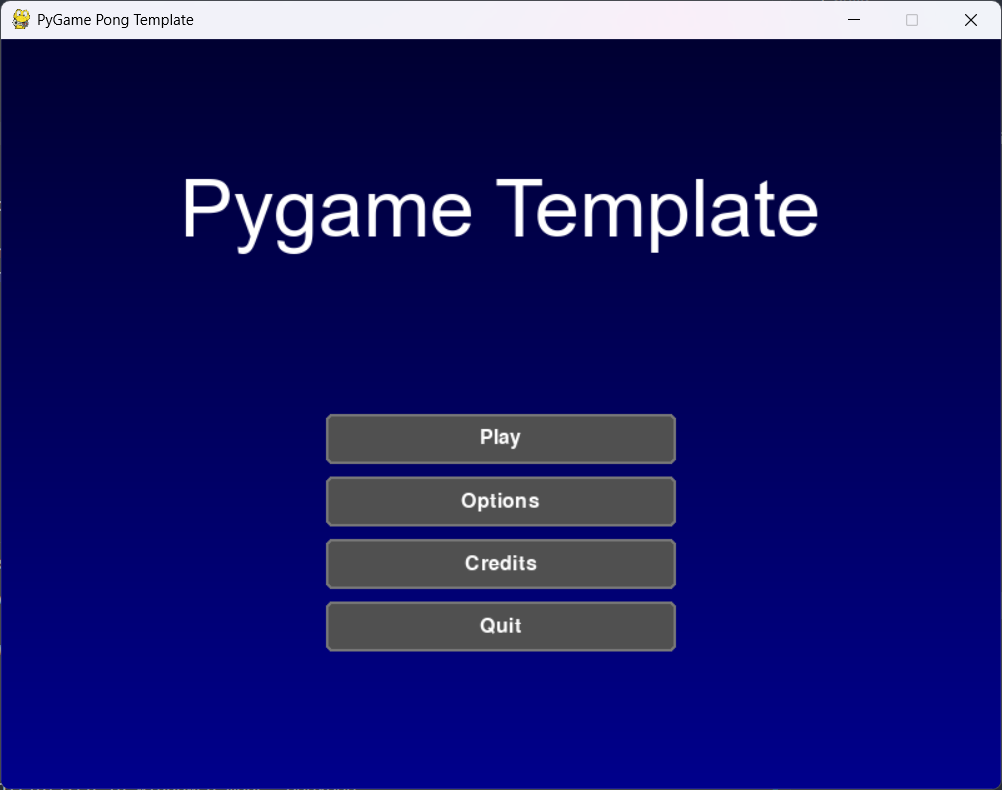Viewport: 1002px width, 790px height.
Task: Click the topmost button in the menu stack
Action: coord(500,438)
